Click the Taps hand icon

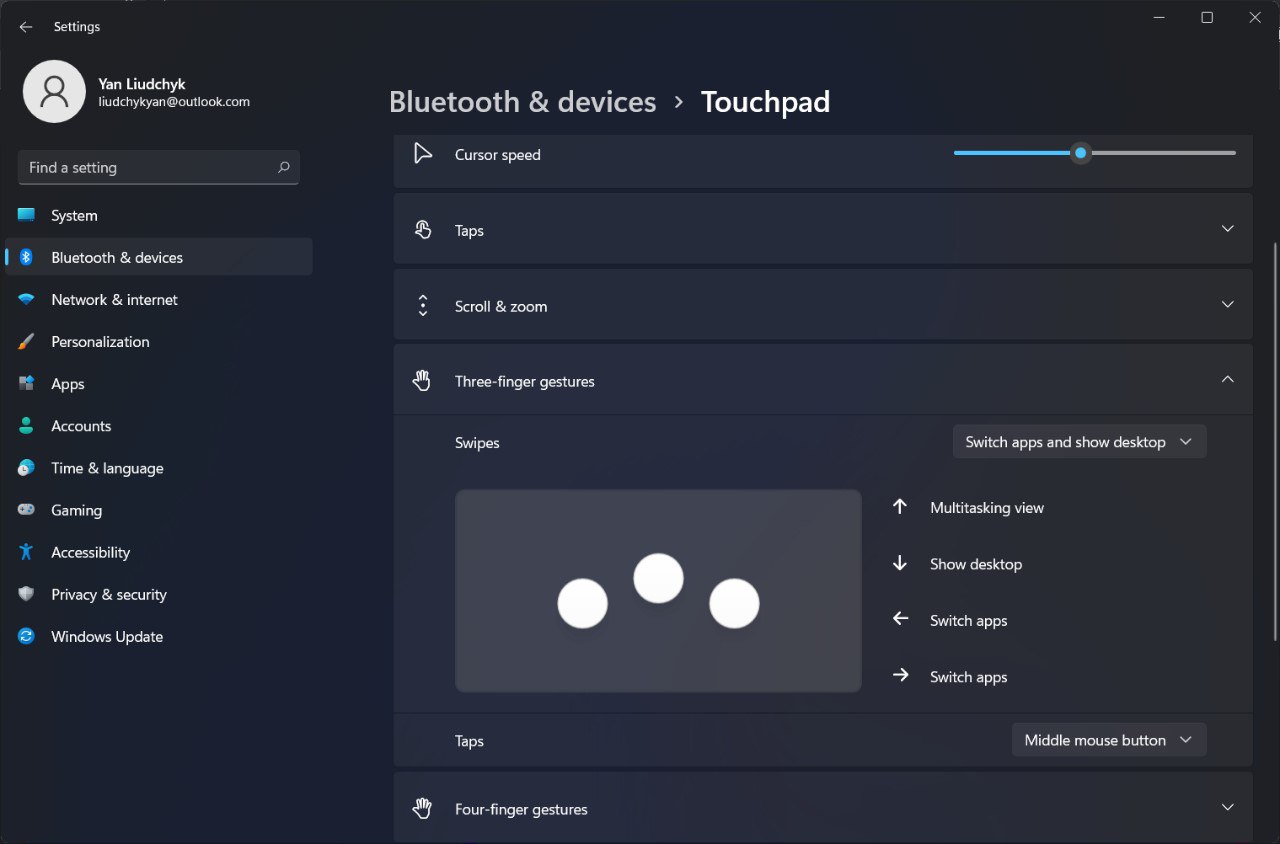tap(423, 230)
